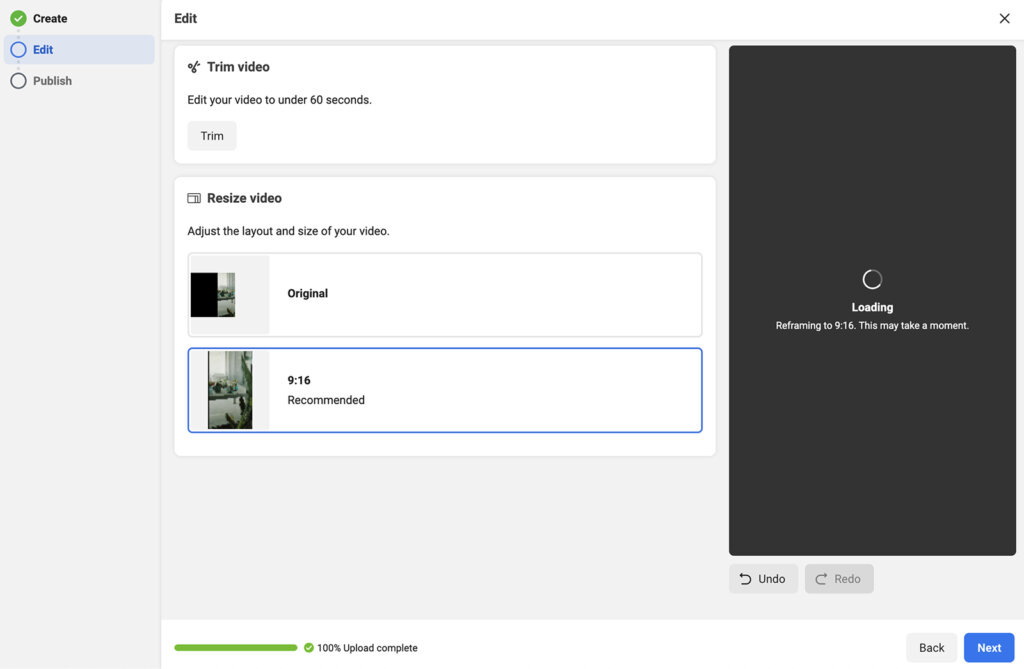This screenshot has height=669, width=1024.
Task: Click the green upload progress bar
Action: [x=235, y=648]
